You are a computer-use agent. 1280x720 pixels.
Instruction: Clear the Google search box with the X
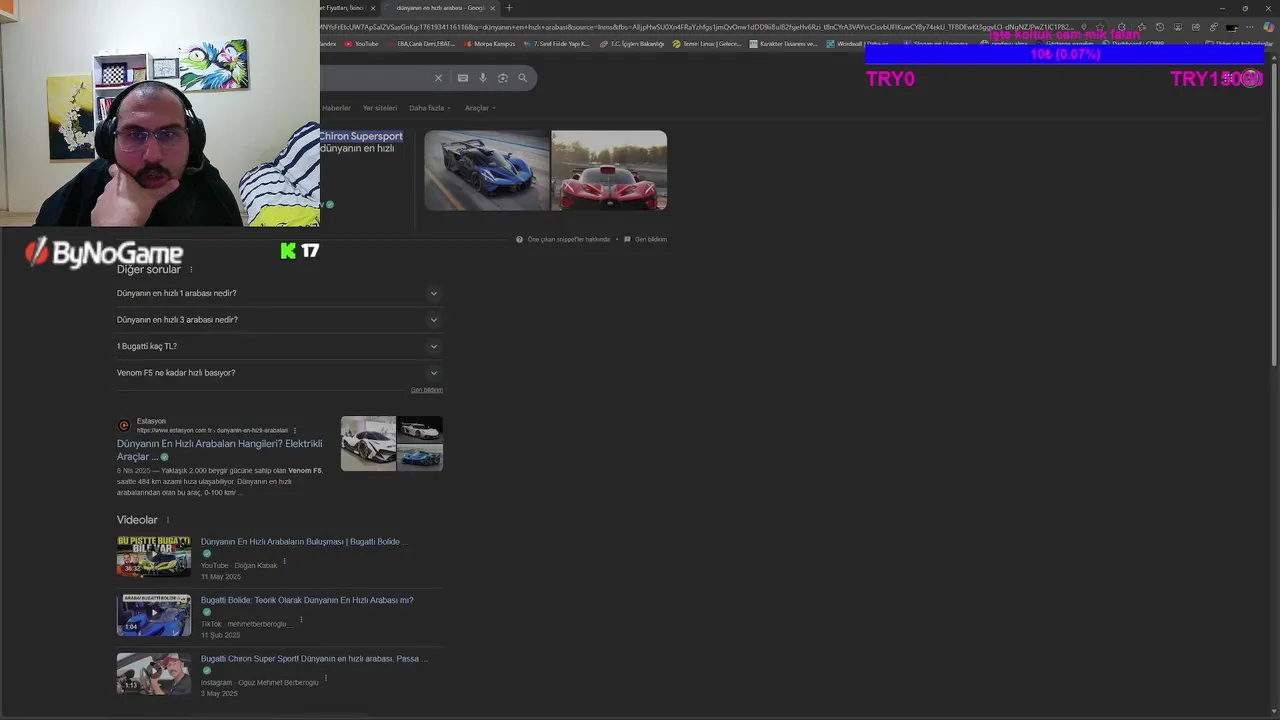438,78
